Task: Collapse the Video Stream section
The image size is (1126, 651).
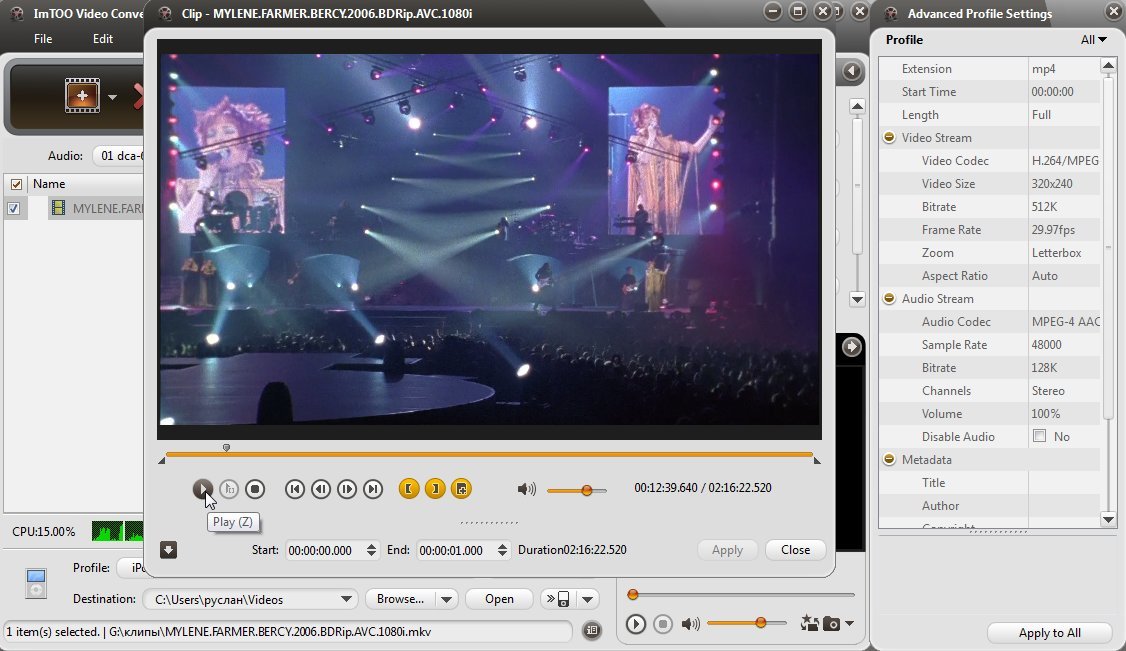Action: (889, 137)
